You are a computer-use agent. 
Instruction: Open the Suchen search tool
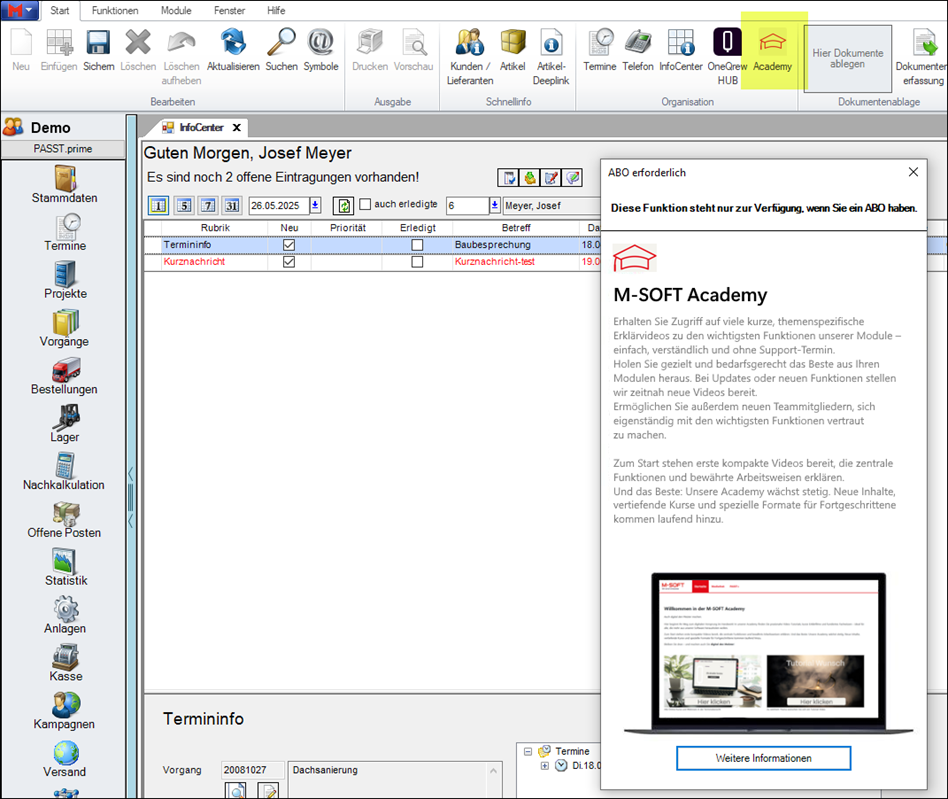282,50
